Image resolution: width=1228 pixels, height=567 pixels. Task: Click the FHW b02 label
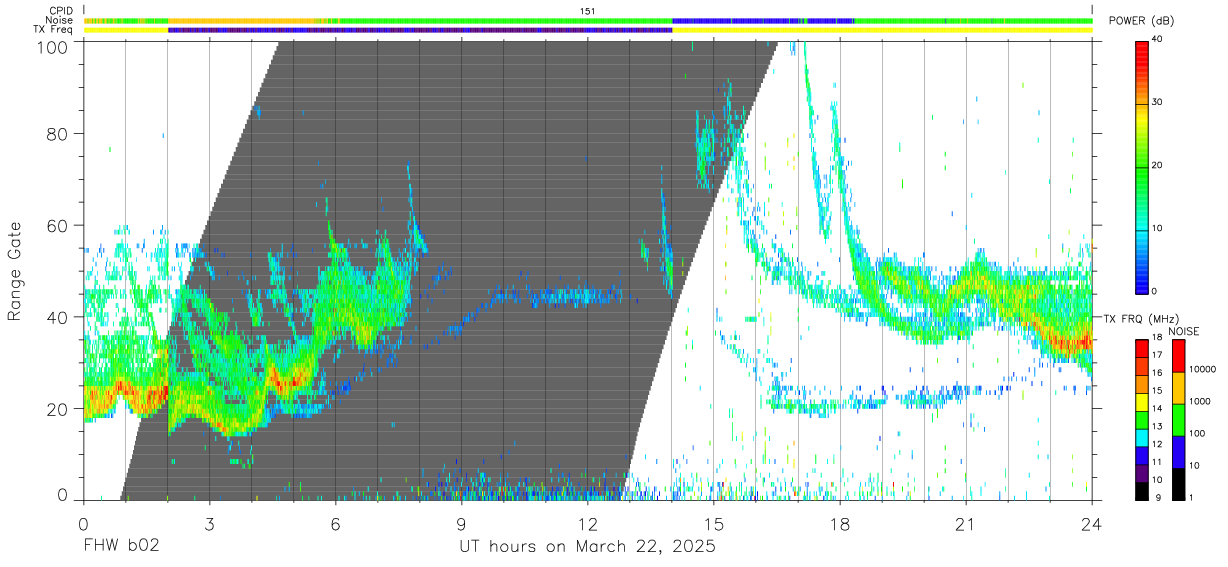point(121,547)
